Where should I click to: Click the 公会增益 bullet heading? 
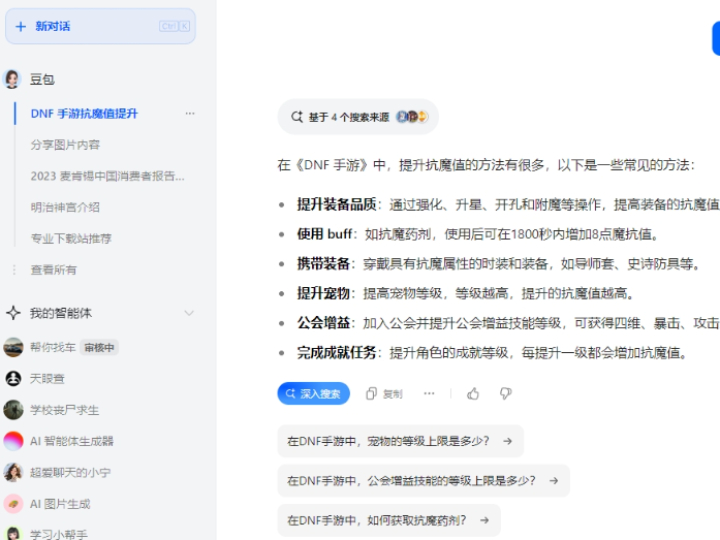point(323,323)
